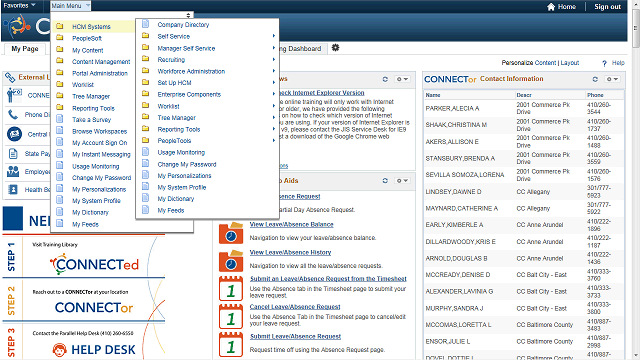Viewport: 640px width, 360px height.
Task: Click the State Pay document icon
Action: [13, 154]
